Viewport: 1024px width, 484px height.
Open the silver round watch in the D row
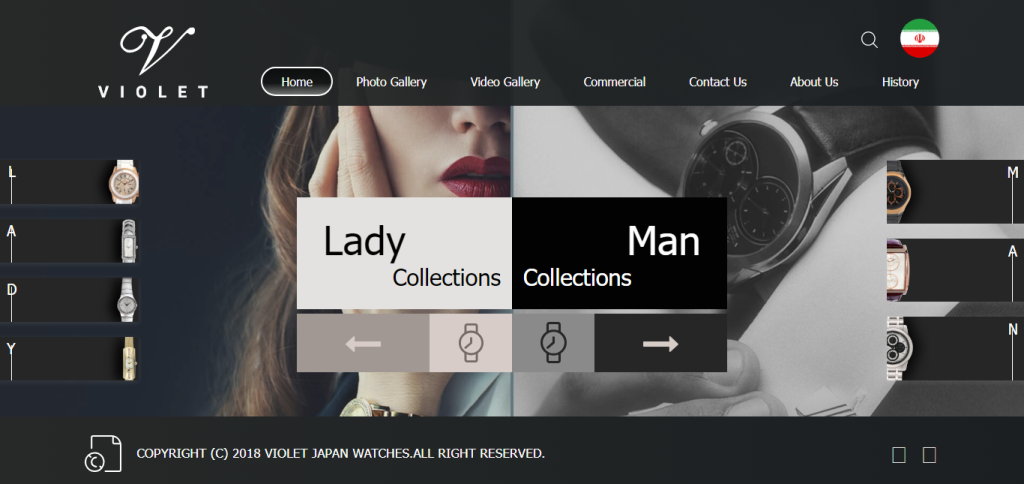pyautogui.click(x=127, y=300)
